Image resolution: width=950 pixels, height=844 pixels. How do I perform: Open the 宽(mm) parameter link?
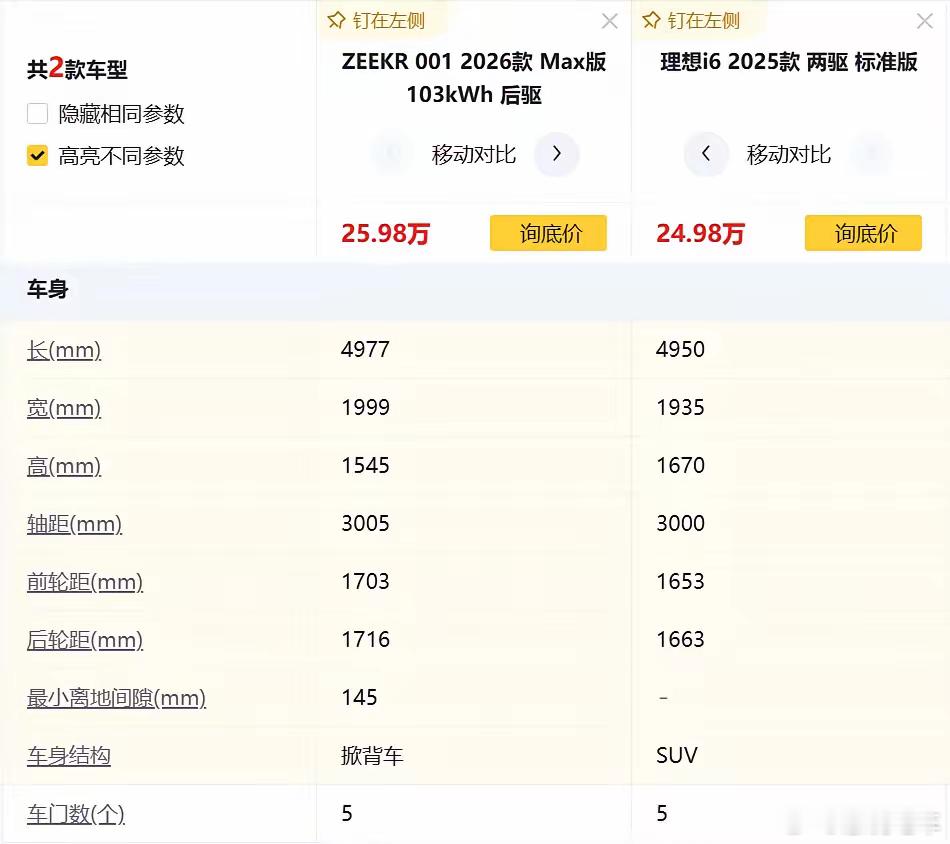[64, 408]
